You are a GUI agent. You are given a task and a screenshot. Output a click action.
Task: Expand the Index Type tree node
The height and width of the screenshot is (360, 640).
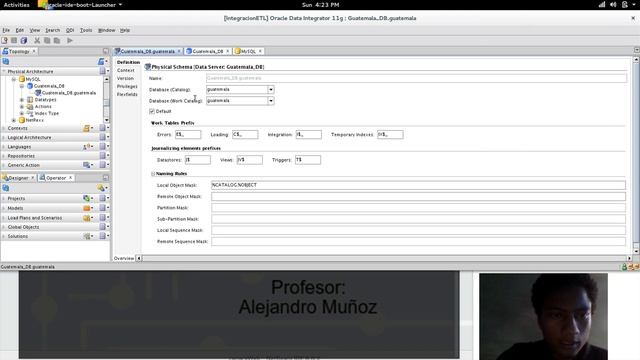22,113
